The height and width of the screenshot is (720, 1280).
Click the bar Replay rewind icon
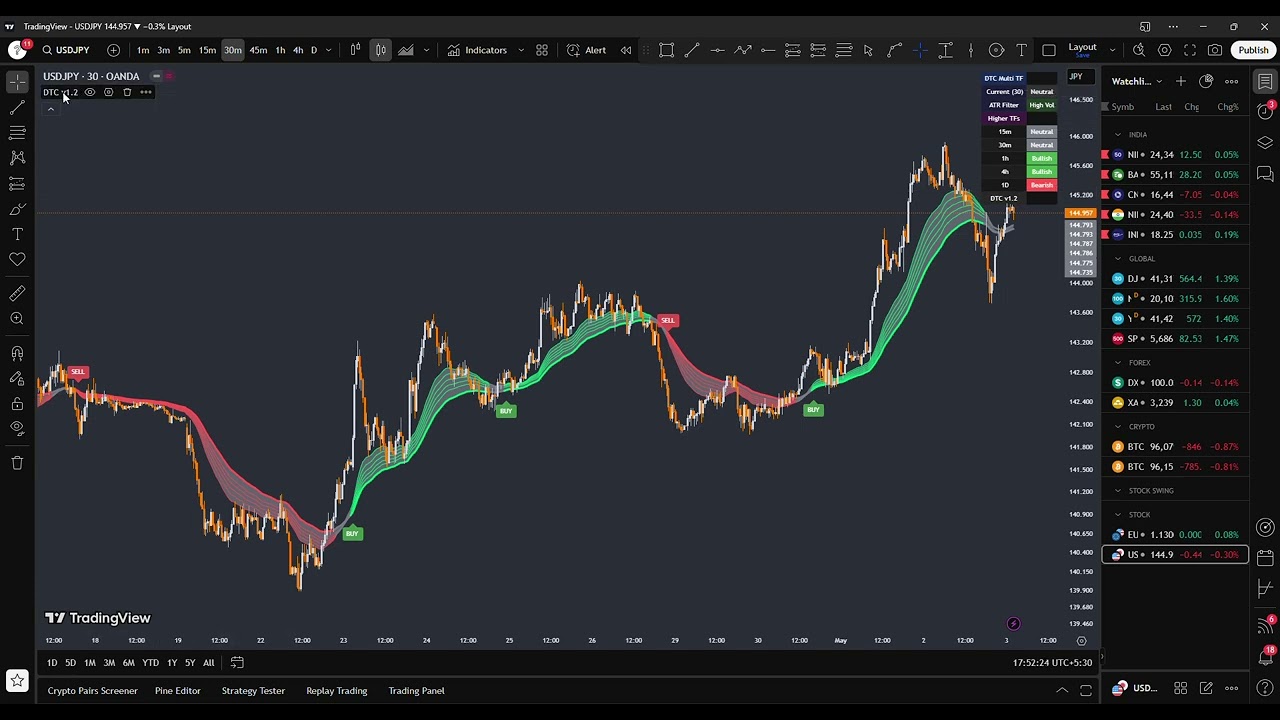[626, 50]
